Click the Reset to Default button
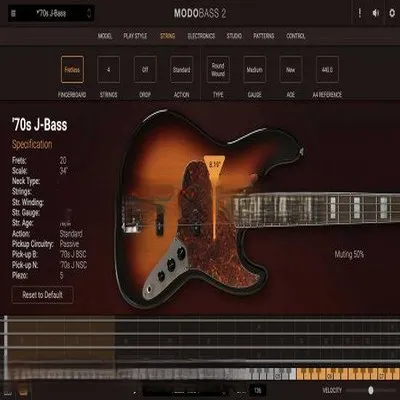This screenshot has height=400, width=400. (x=42, y=295)
